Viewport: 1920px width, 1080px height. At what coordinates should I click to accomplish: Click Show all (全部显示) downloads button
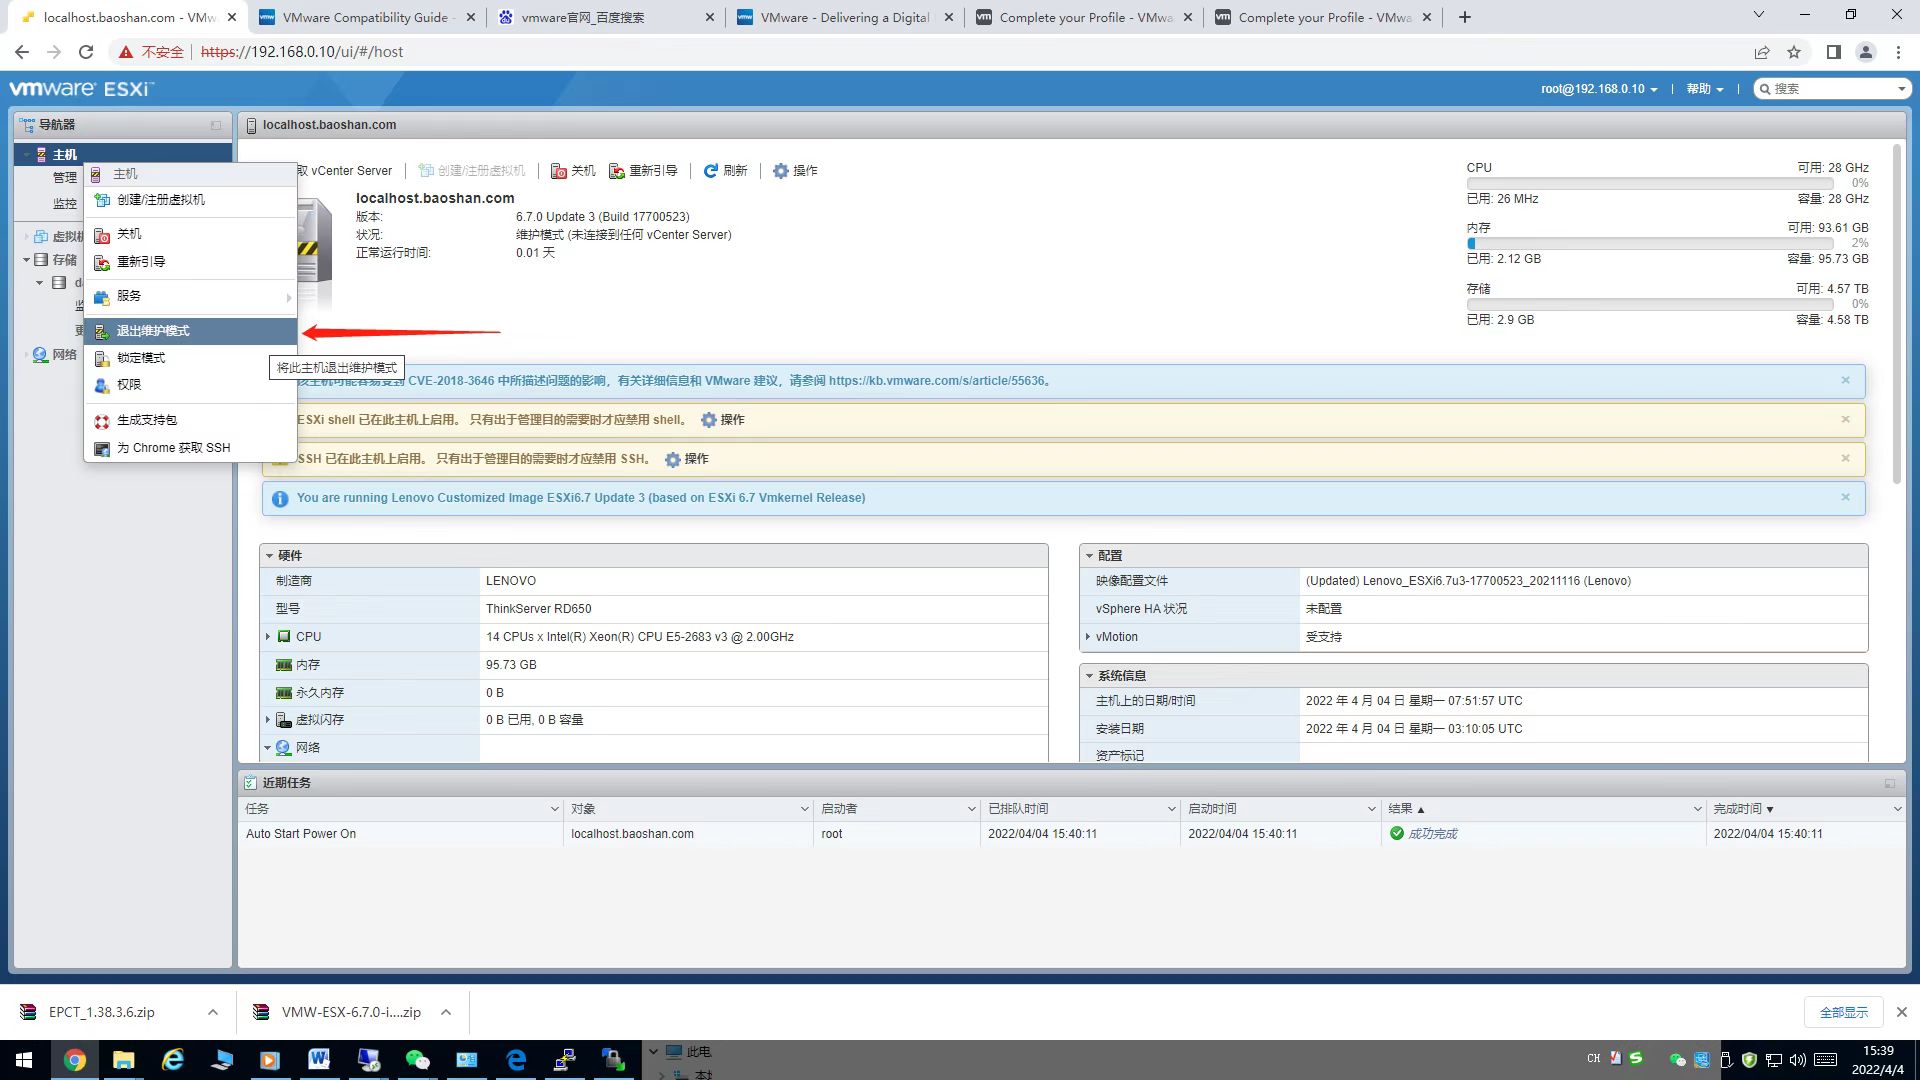pos(1843,1012)
